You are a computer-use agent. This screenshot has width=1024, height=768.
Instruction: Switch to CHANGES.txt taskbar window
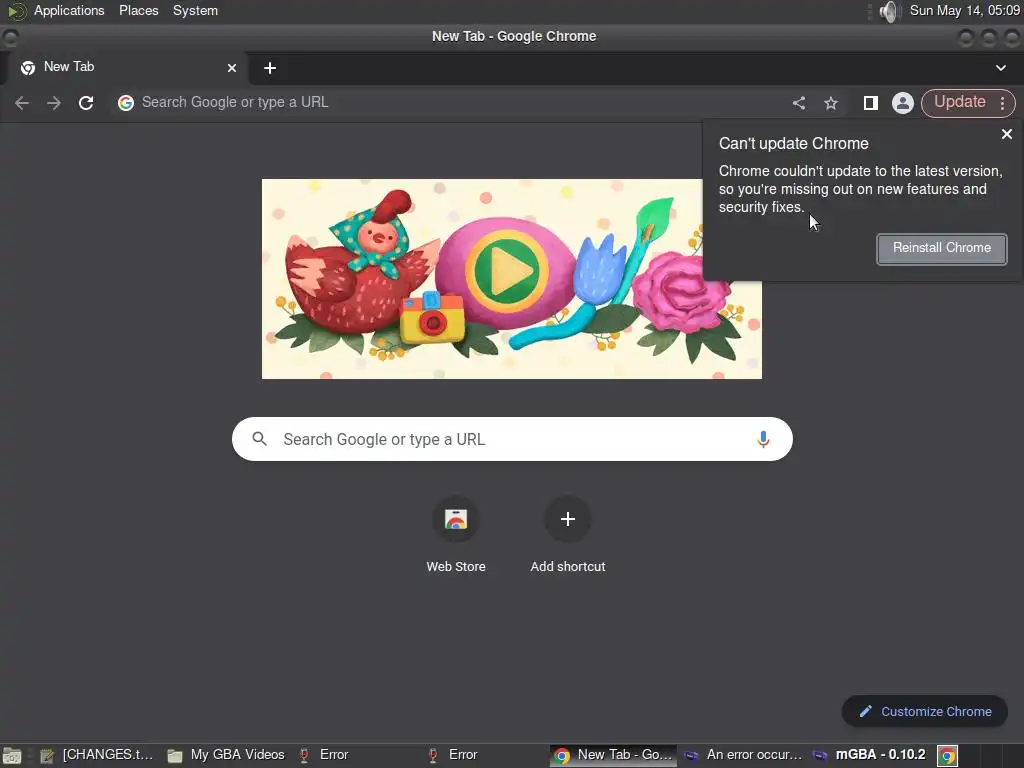pos(97,755)
